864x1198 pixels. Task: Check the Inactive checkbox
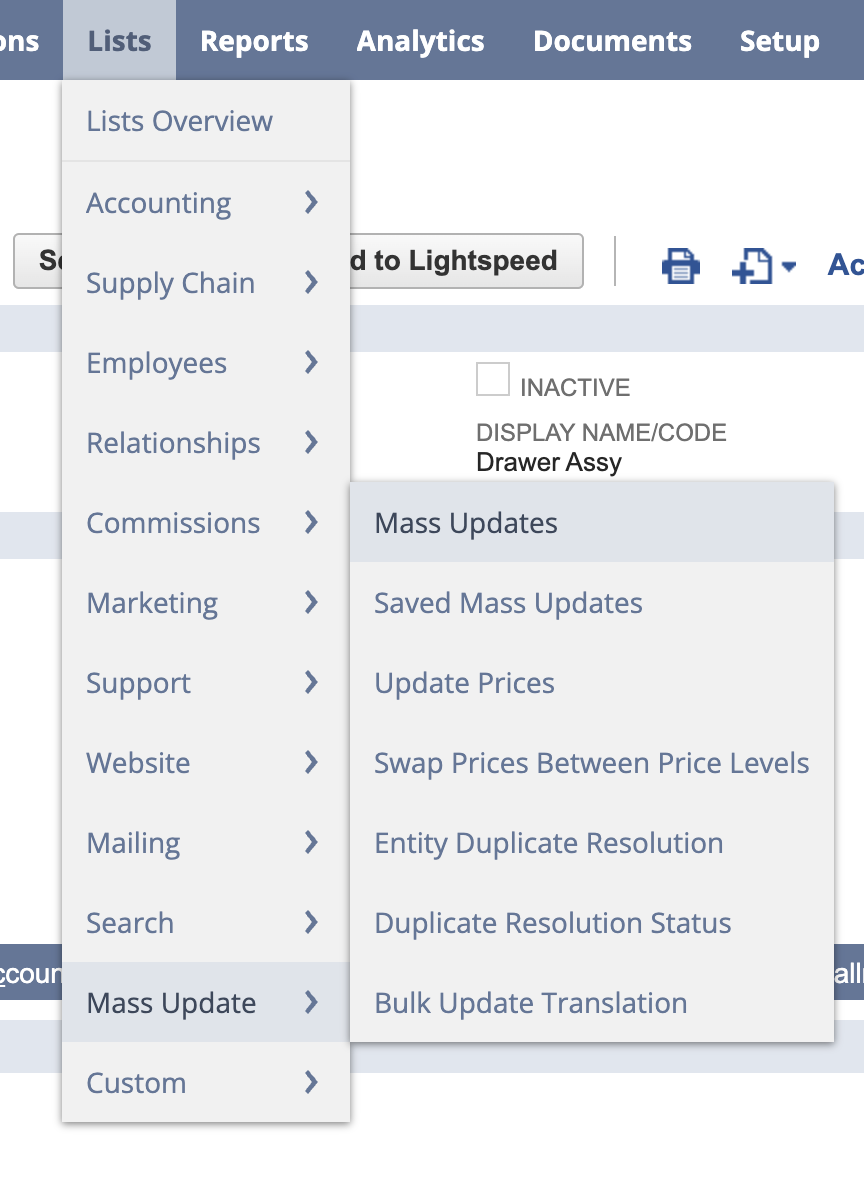(494, 379)
